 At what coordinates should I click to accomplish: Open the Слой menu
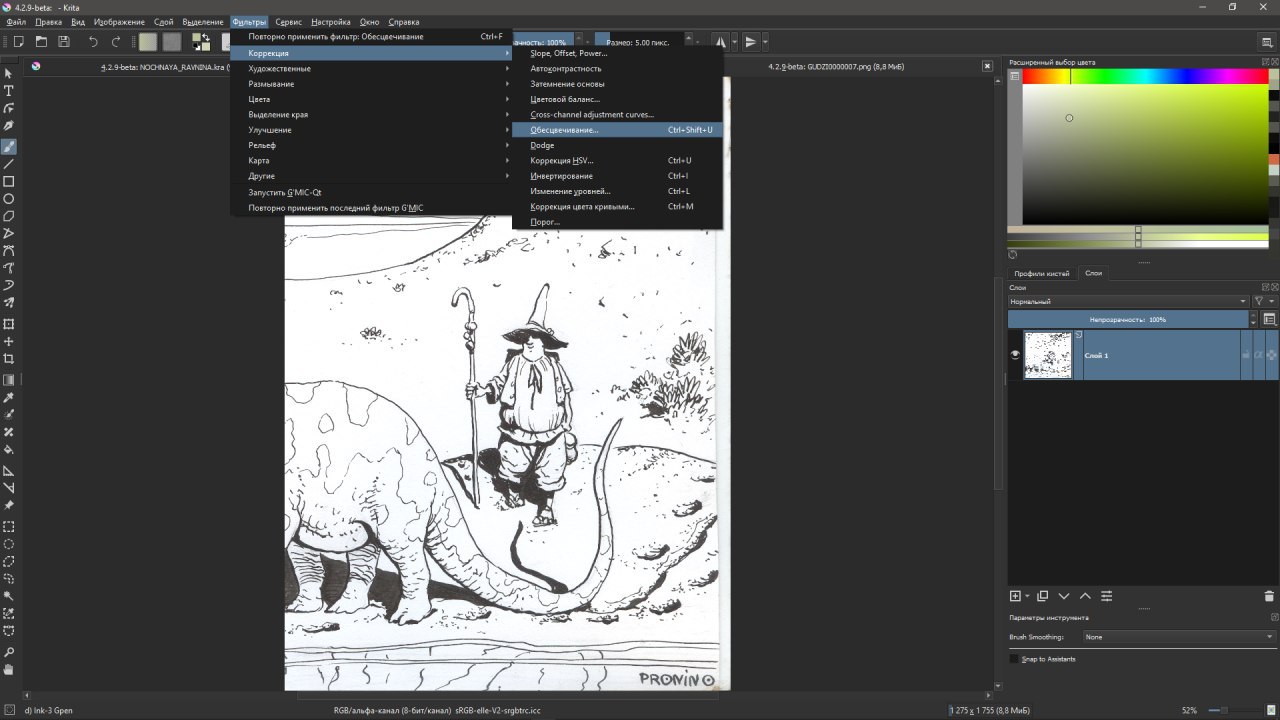[x=163, y=21]
